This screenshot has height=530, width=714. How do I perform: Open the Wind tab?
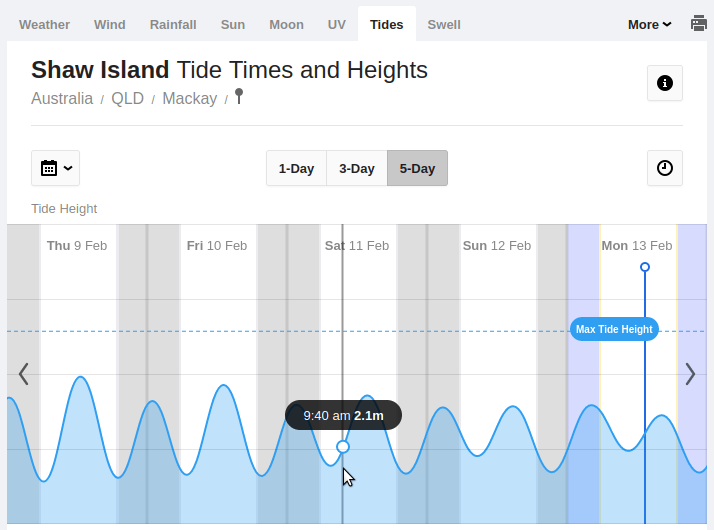click(x=110, y=24)
